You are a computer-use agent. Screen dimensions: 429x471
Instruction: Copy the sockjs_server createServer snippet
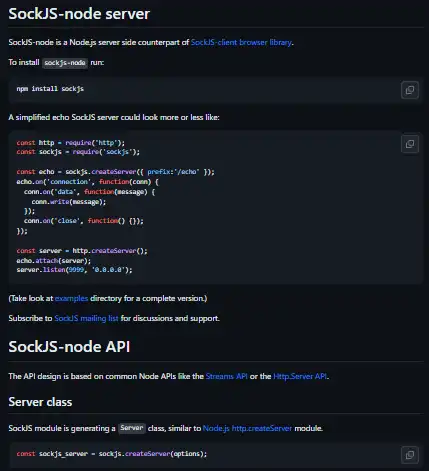pyautogui.click(x=410, y=455)
